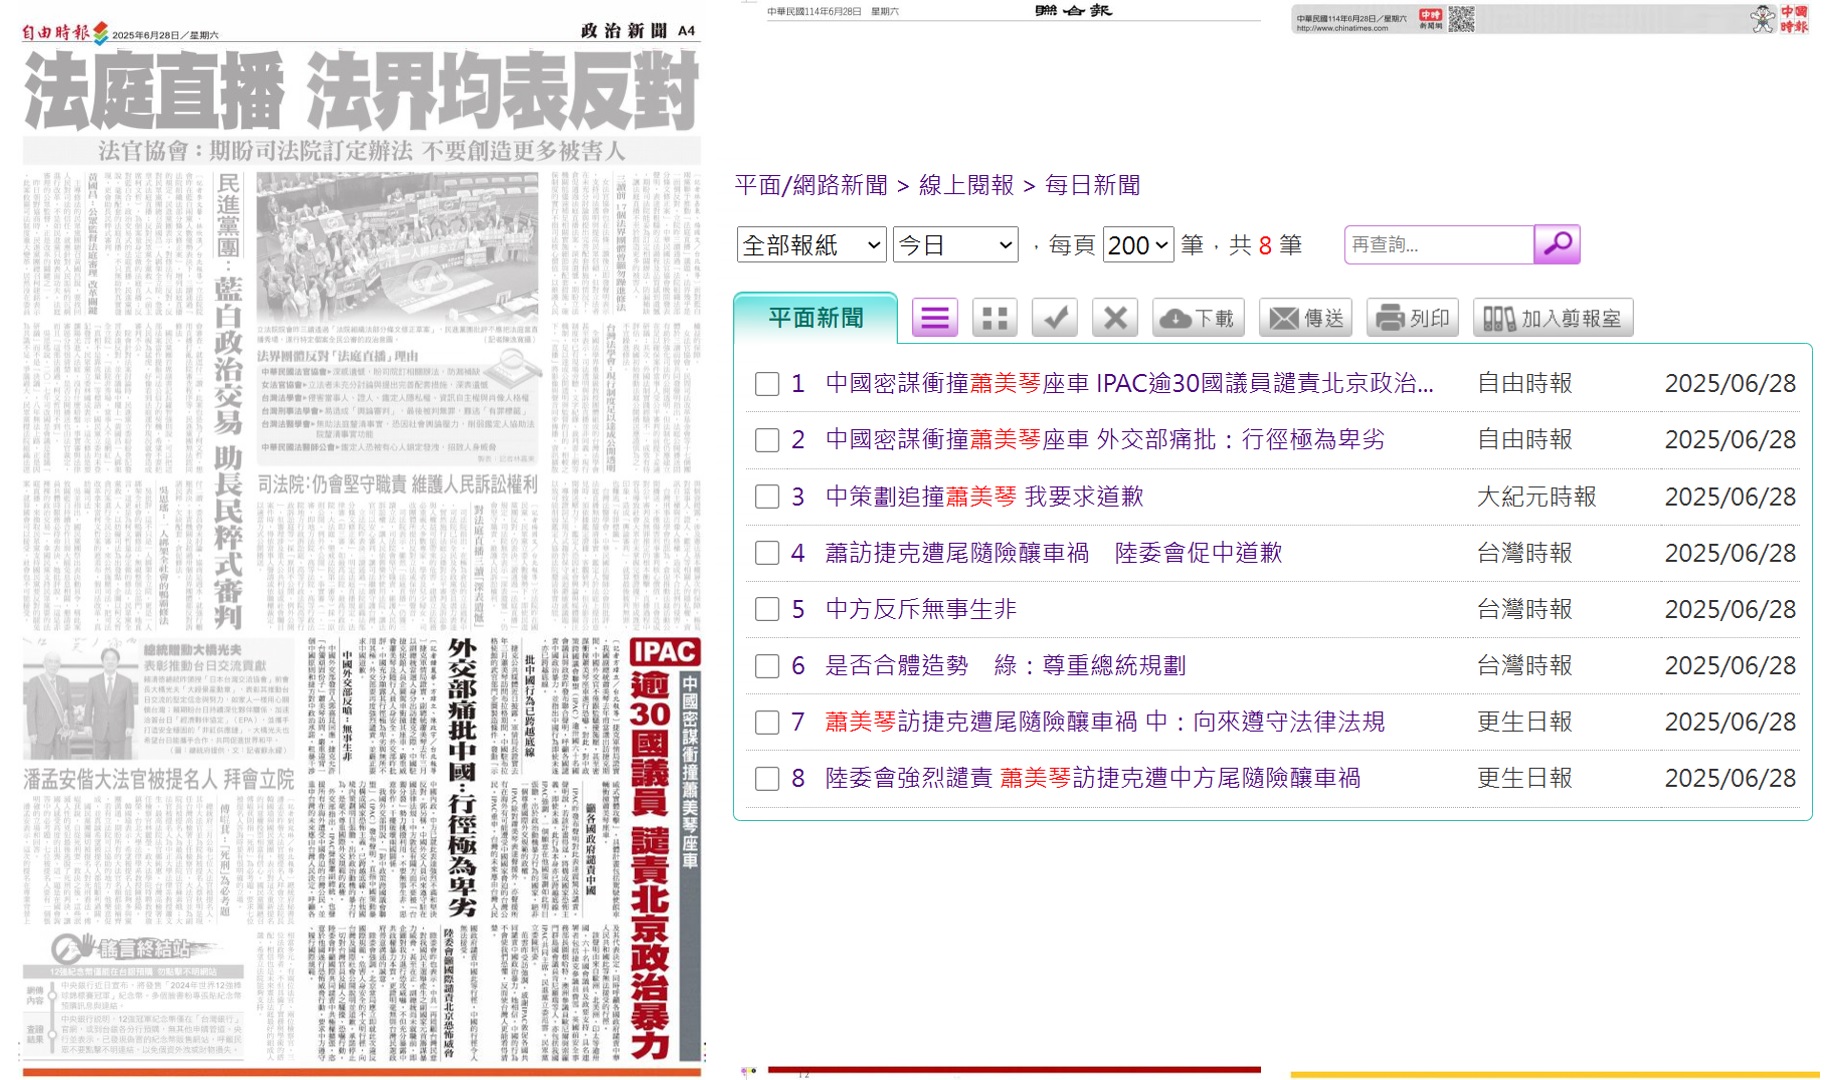Screen dimensions: 1826x1080
Task: Check the box for article 7
Action: (x=767, y=722)
